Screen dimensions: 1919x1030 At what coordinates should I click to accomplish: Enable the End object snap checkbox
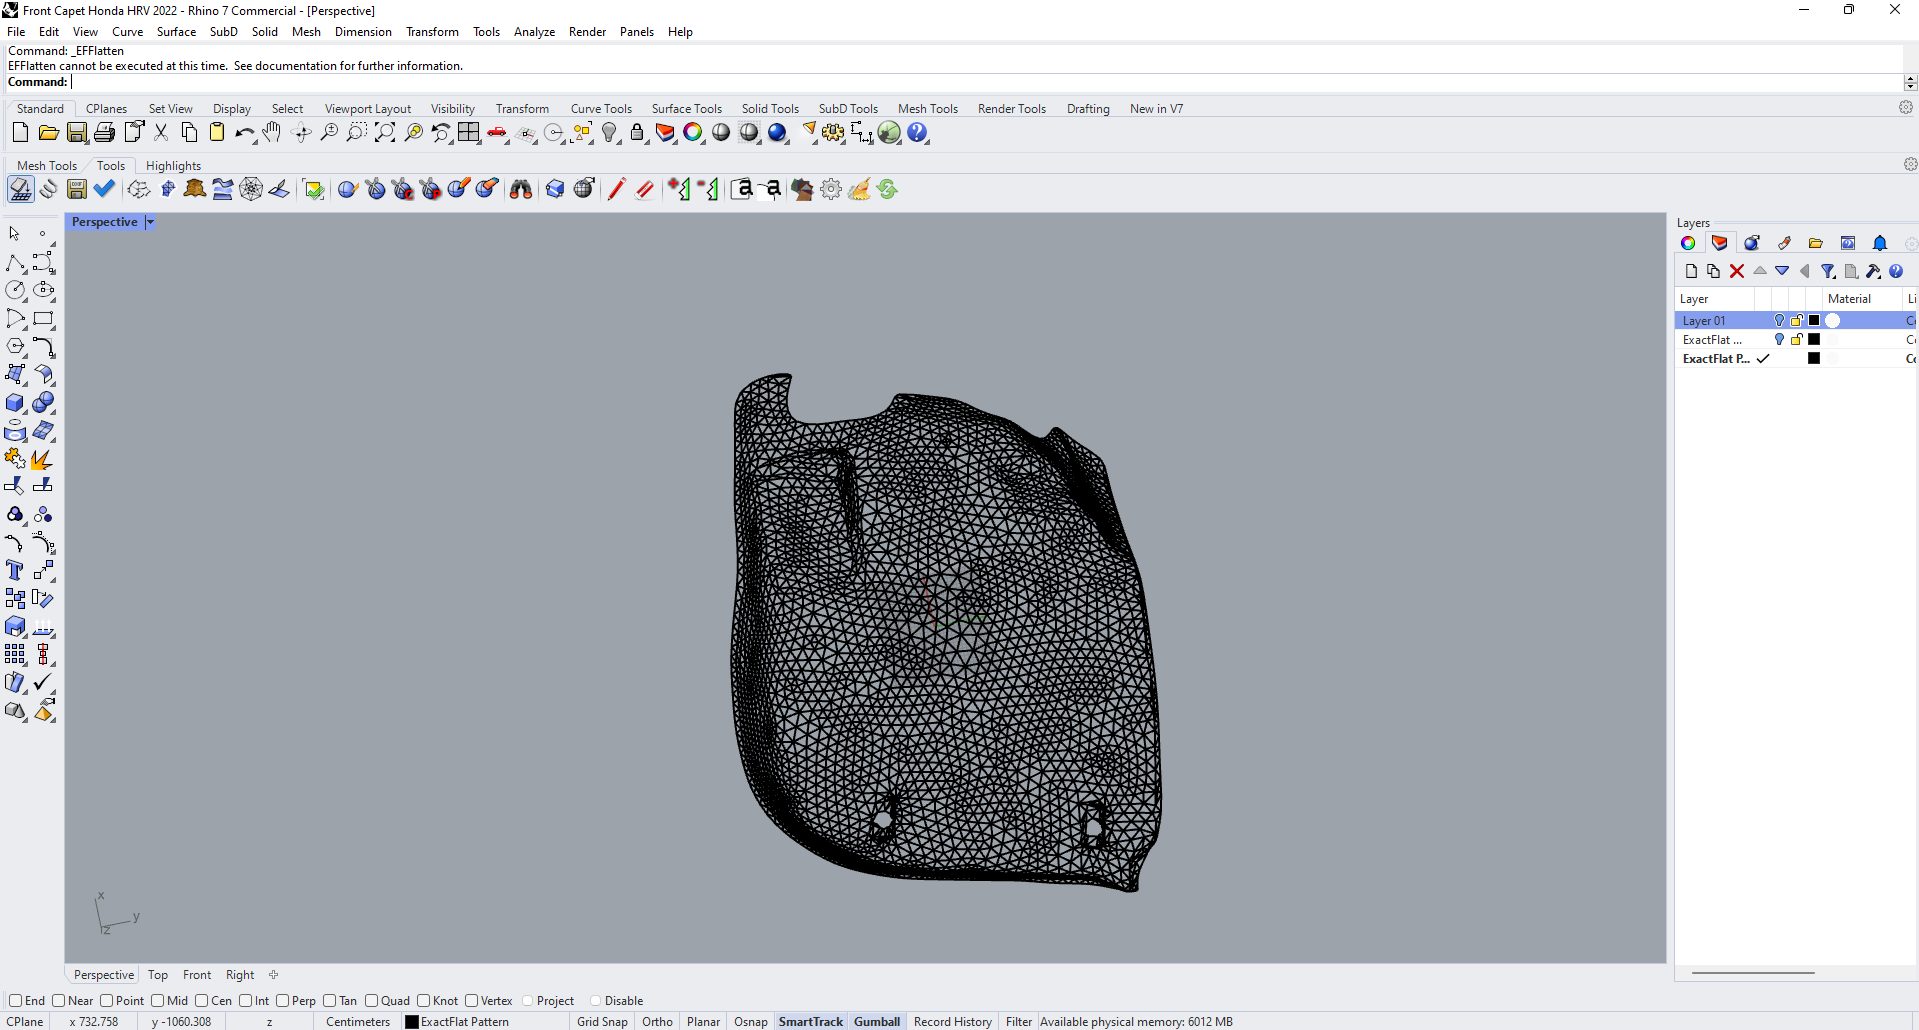coord(15,1001)
